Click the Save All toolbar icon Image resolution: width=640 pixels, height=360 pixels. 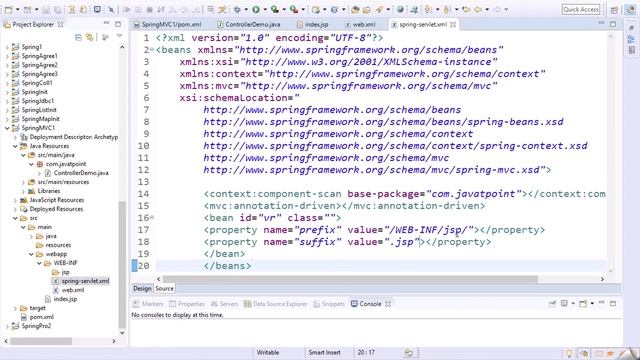point(58,9)
